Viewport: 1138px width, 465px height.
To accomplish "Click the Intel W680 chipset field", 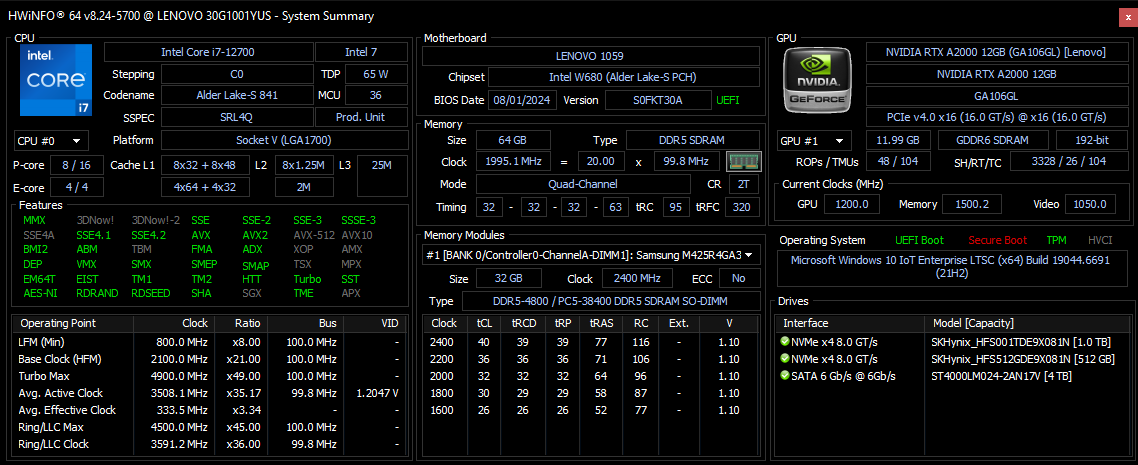I will point(623,78).
